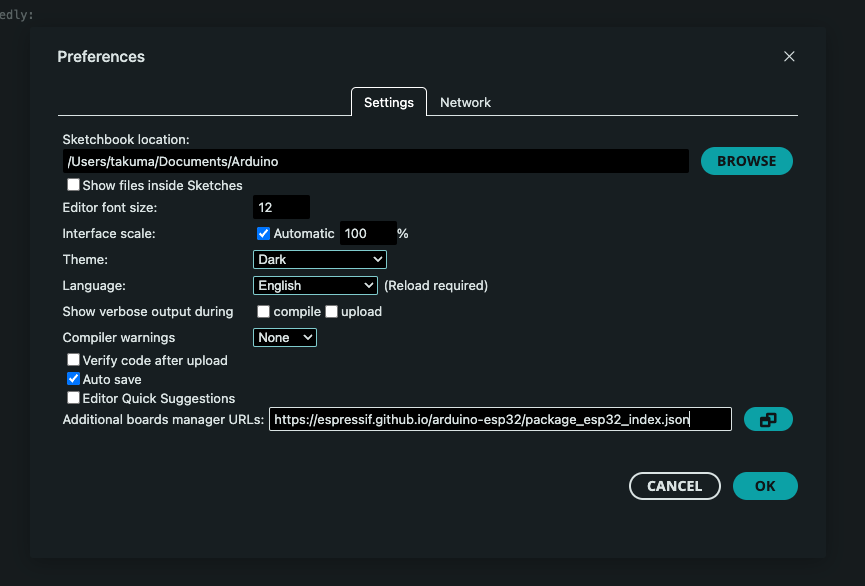Disable the Auto save checkbox
Screen dimensions: 865x586
click(73, 379)
